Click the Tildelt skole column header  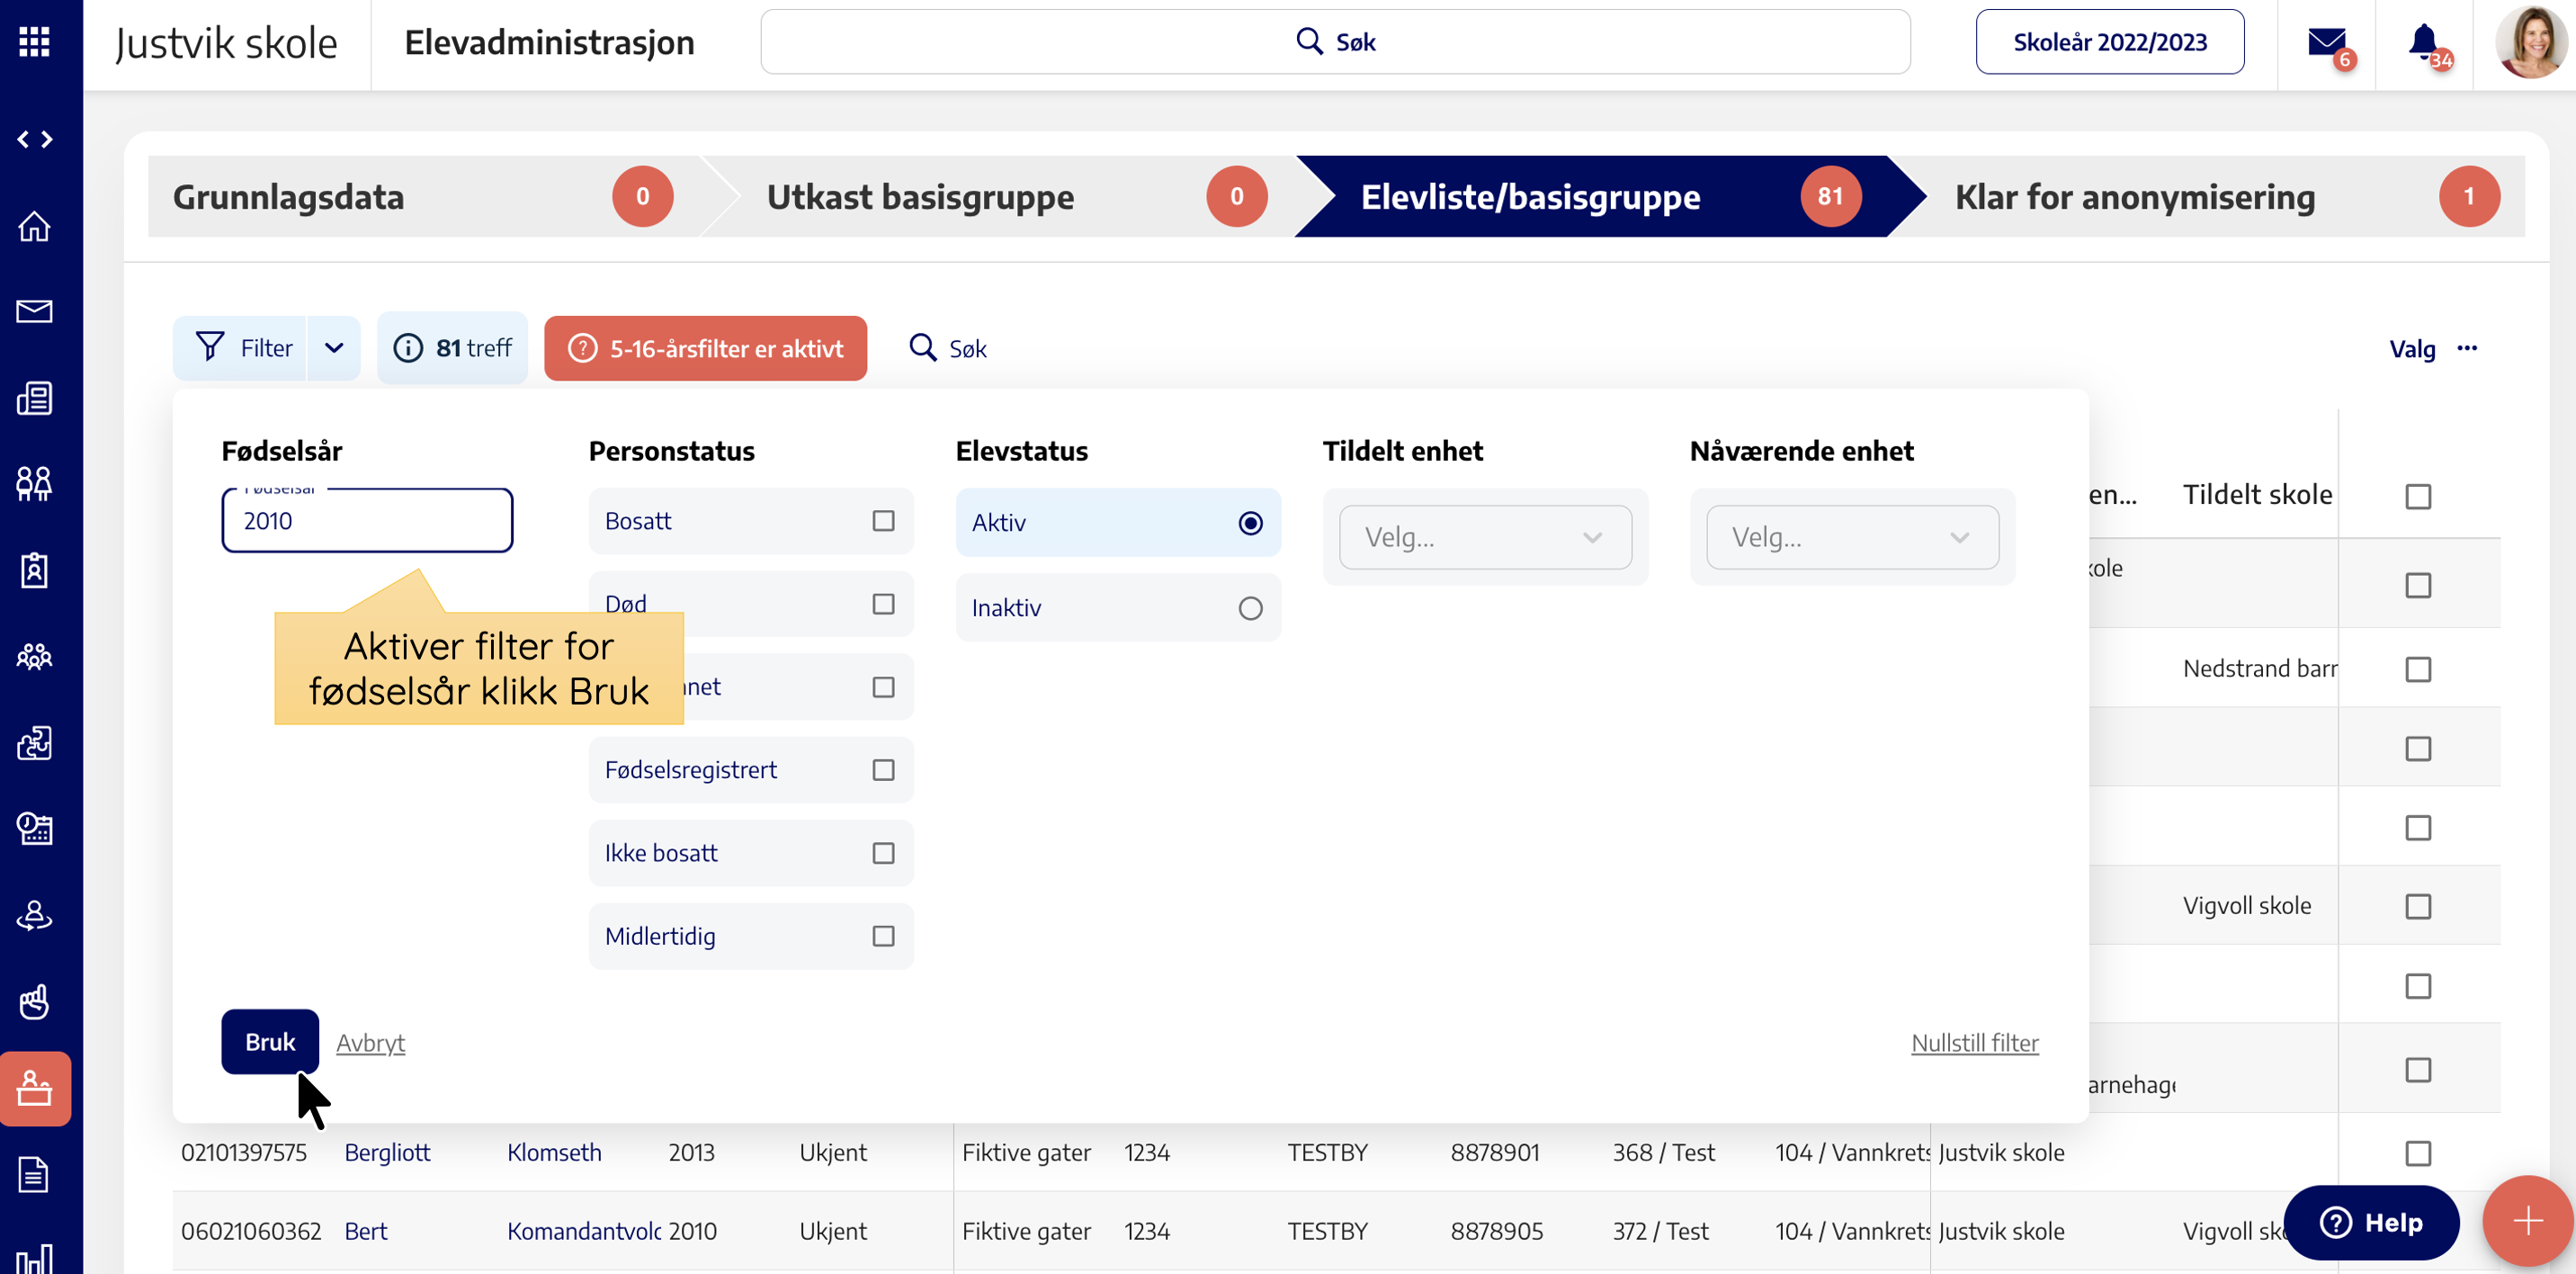[2257, 494]
